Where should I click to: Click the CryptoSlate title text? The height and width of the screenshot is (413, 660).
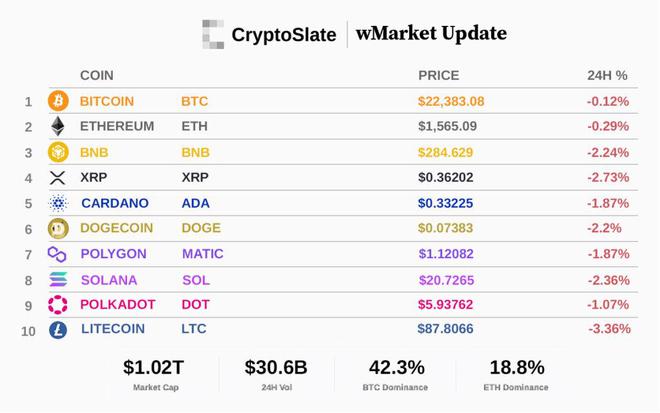(284, 35)
